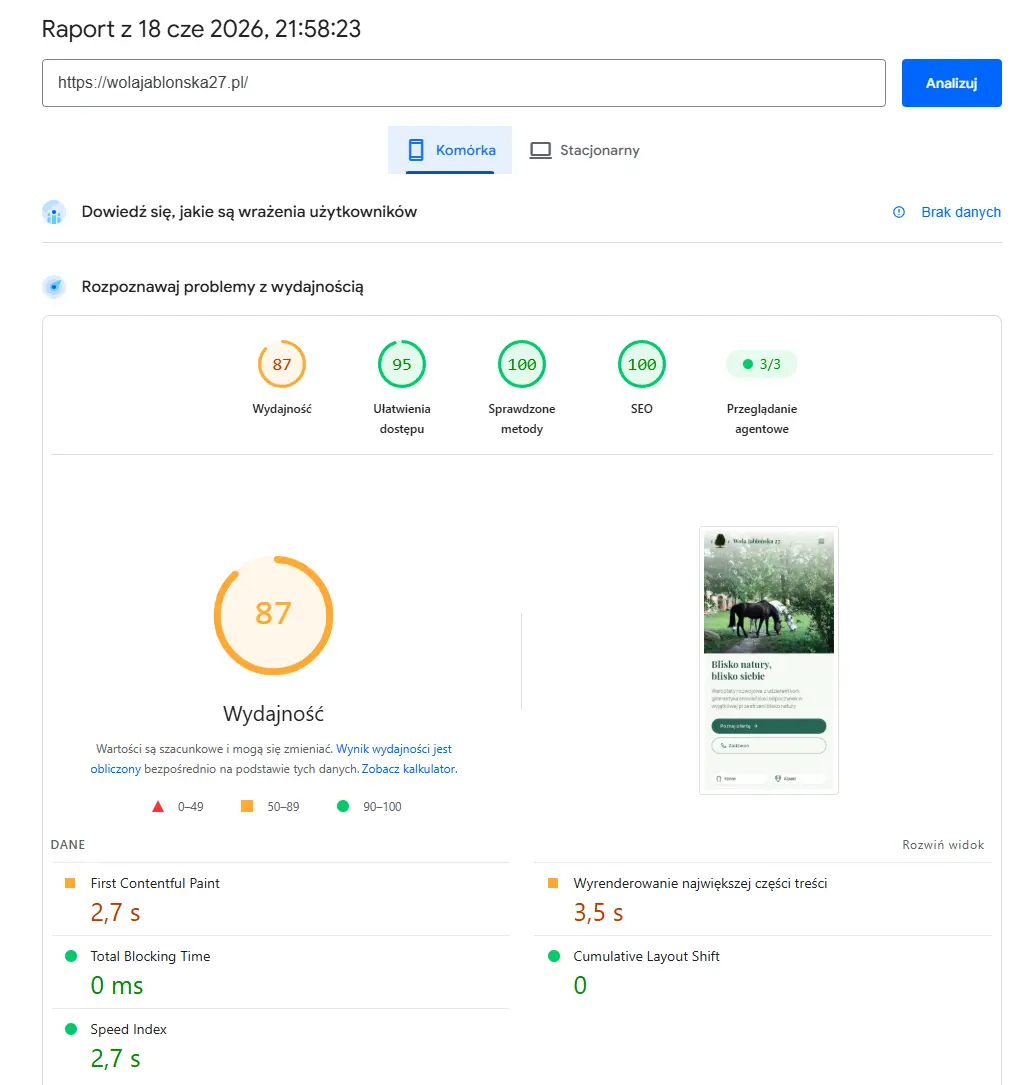This screenshot has height=1085, width=1032.
Task: Click the Total Blocking Time label
Action: pyautogui.click(x=150, y=956)
